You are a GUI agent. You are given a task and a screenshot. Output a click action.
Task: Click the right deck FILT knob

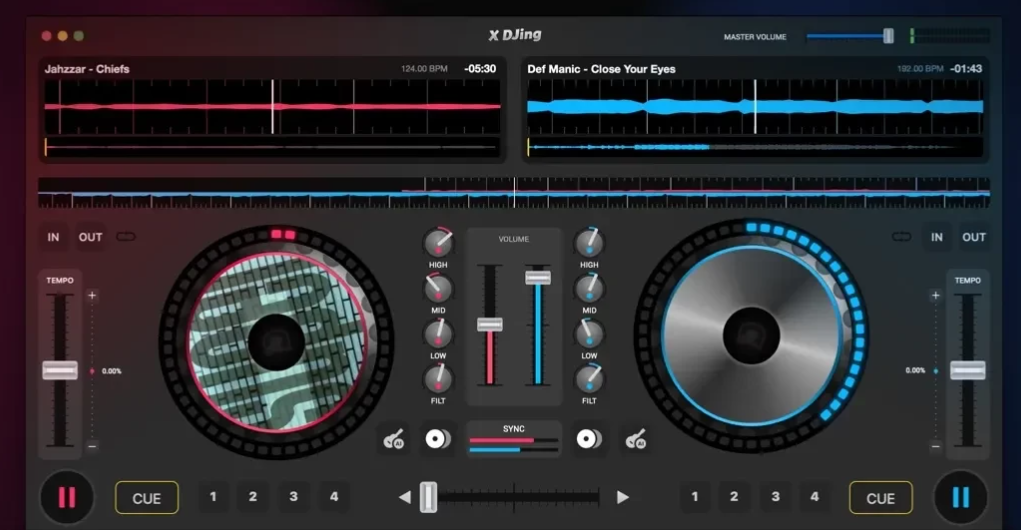(589, 379)
